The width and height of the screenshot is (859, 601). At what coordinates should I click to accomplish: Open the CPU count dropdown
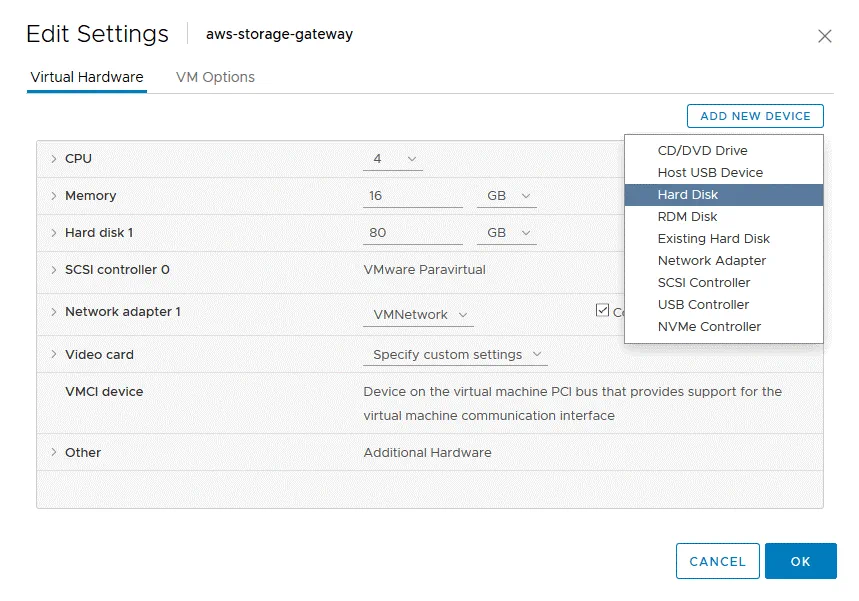coord(393,159)
